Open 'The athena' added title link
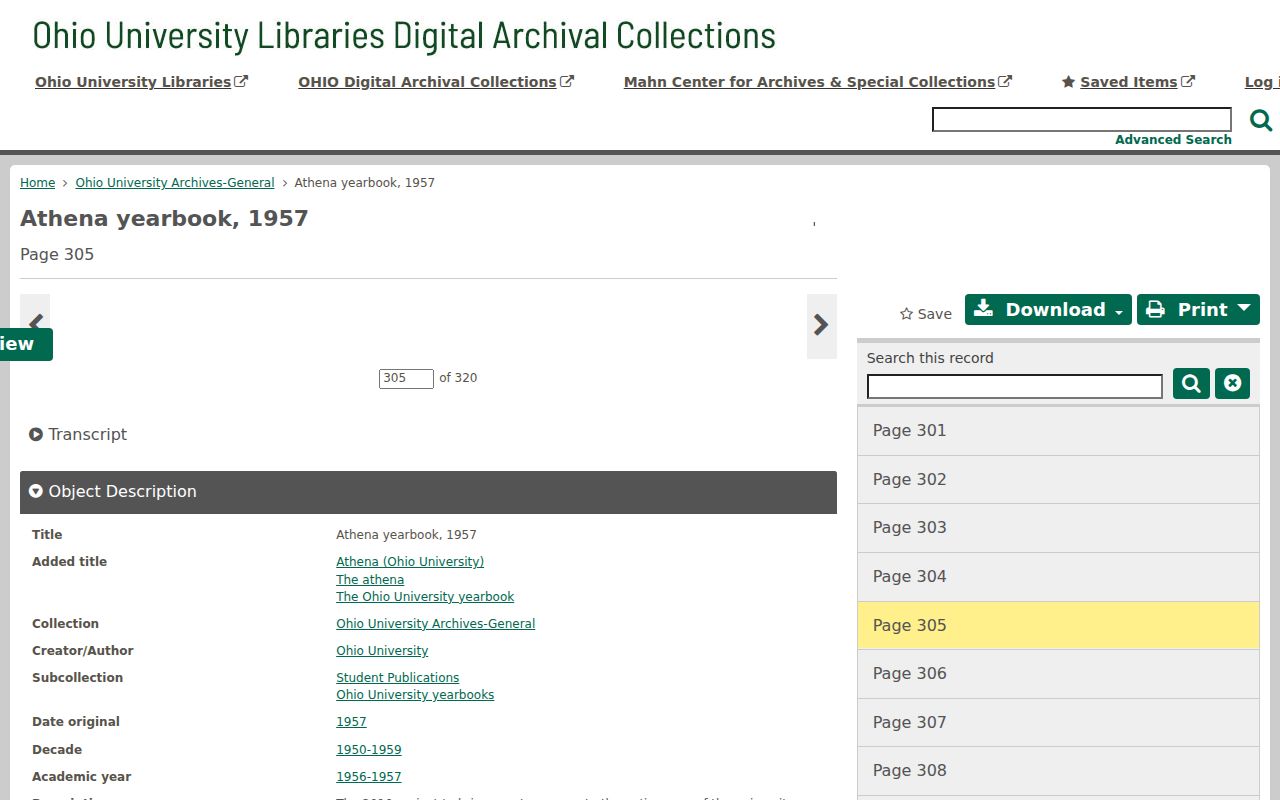The height and width of the screenshot is (800, 1280). (370, 580)
